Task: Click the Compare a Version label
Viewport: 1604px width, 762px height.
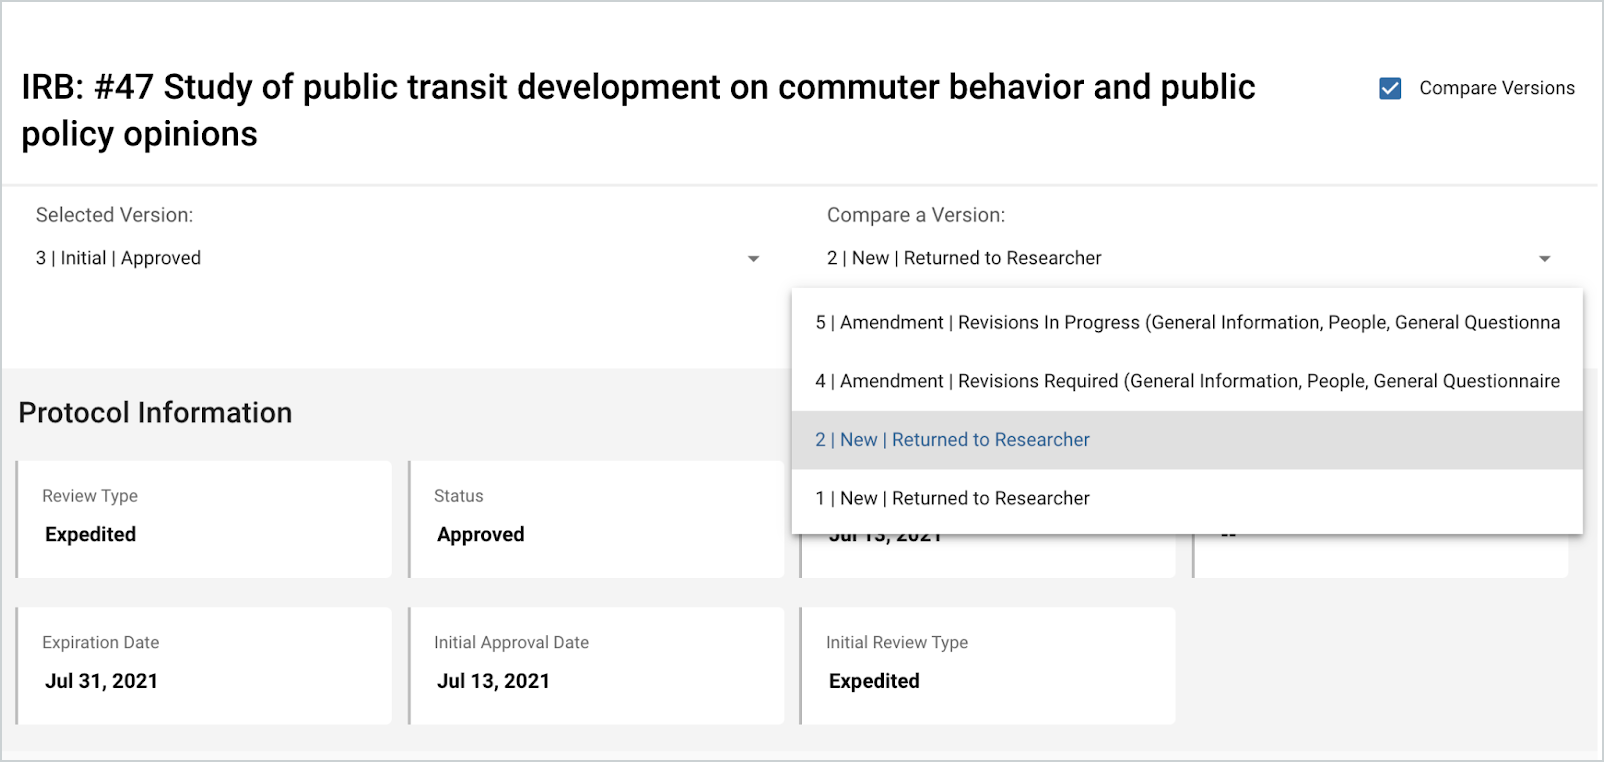Action: tap(915, 215)
